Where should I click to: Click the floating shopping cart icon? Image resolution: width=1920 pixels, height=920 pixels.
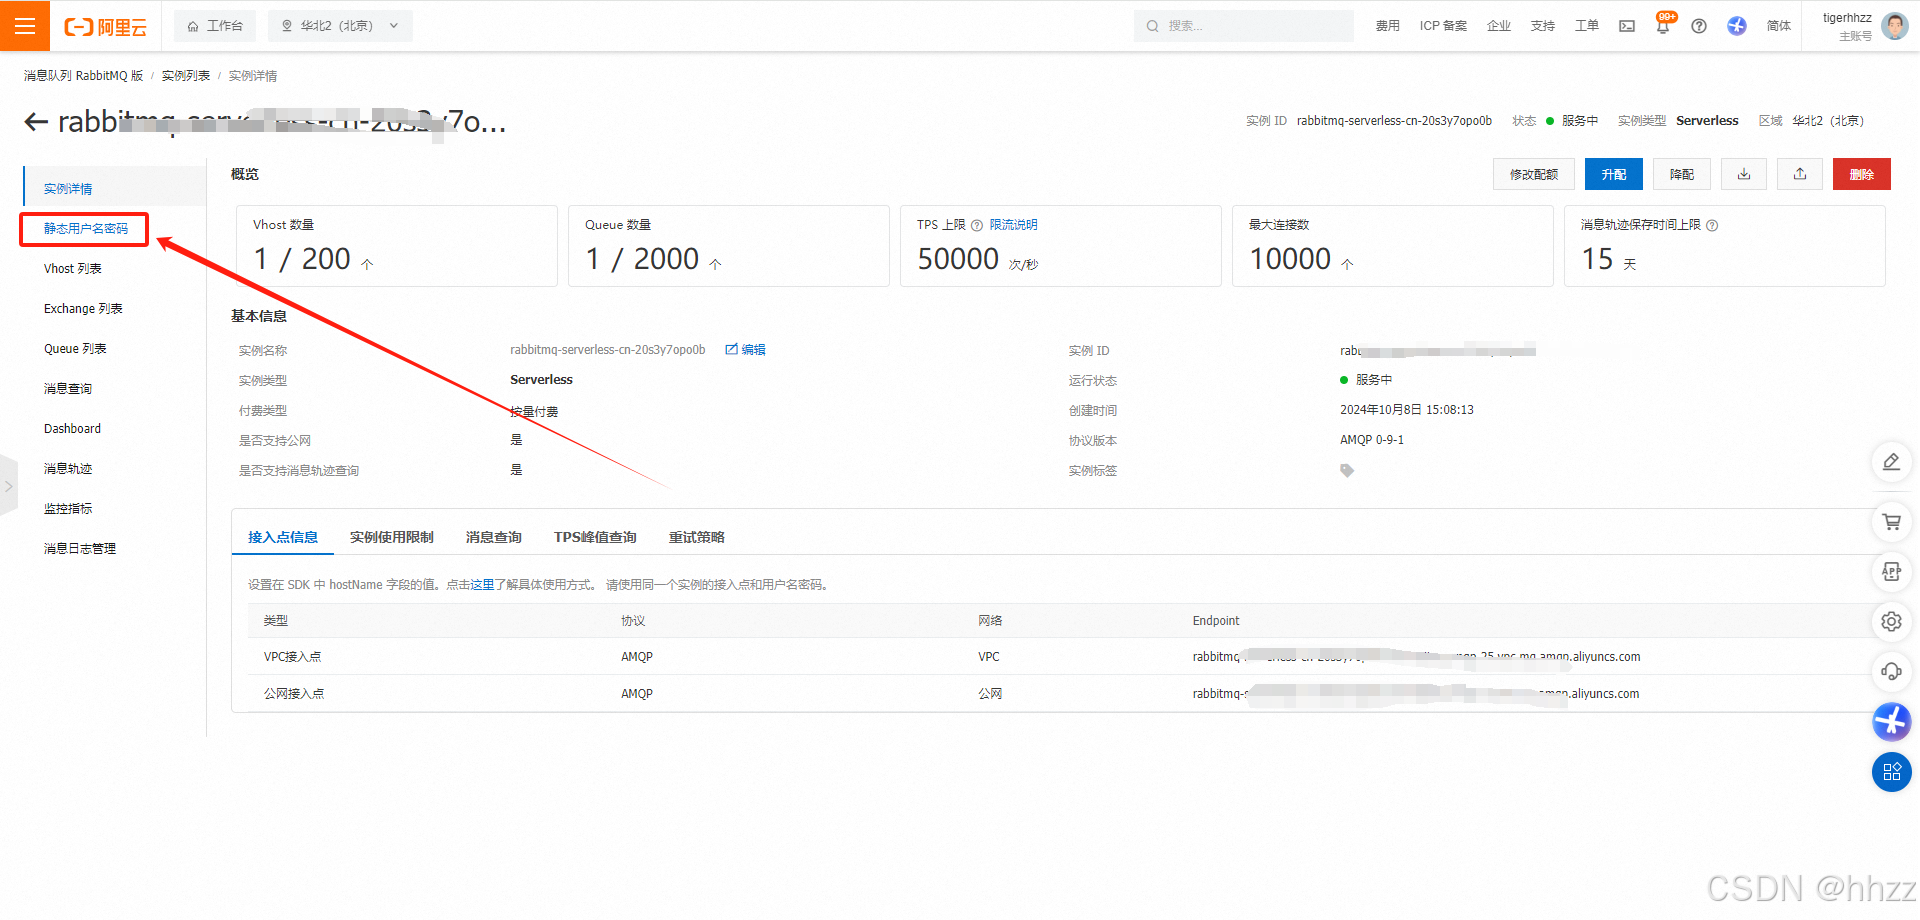(x=1891, y=522)
